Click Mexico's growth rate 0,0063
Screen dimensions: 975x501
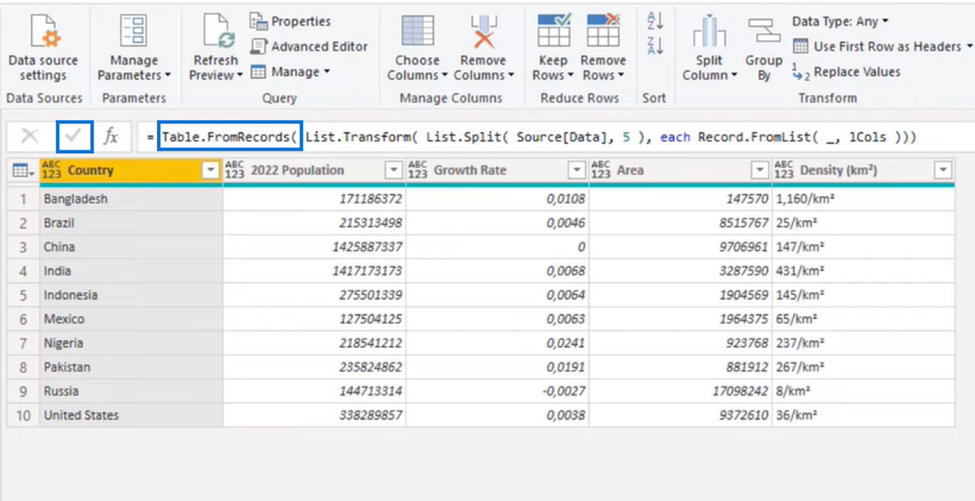tap(497, 319)
